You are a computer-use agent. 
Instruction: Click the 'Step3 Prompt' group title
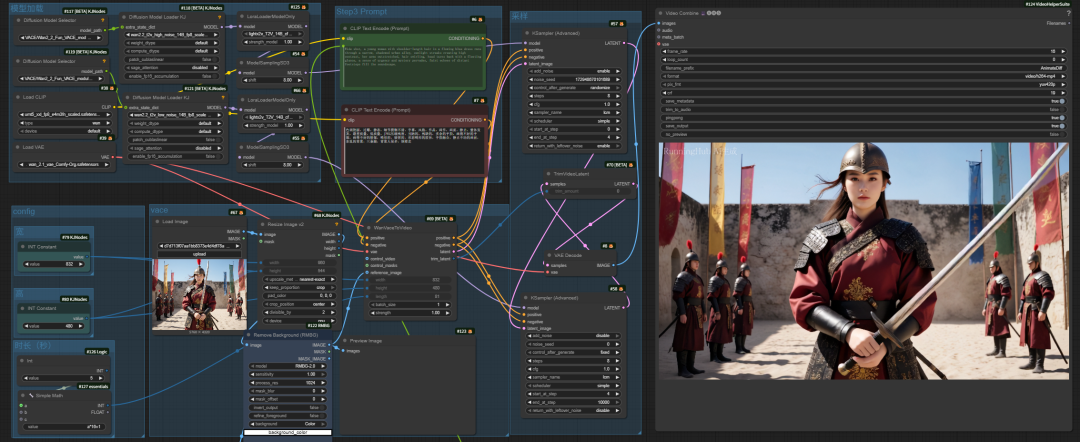point(362,12)
